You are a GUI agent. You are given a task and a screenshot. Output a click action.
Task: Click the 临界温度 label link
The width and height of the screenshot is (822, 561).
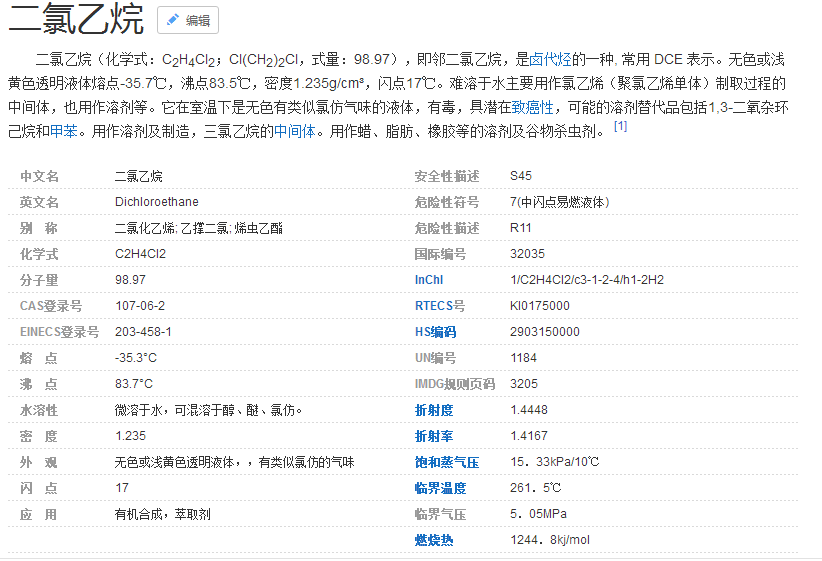[440, 488]
